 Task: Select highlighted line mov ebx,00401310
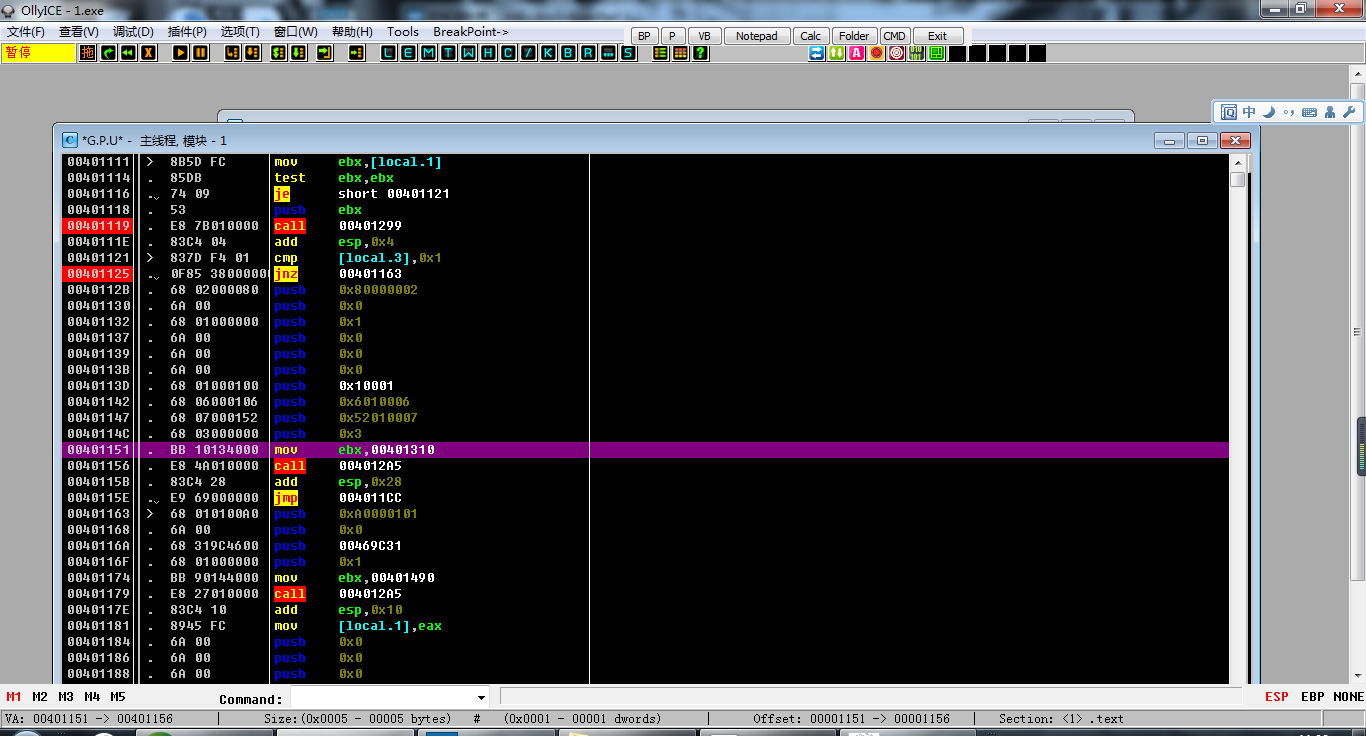tap(645, 450)
